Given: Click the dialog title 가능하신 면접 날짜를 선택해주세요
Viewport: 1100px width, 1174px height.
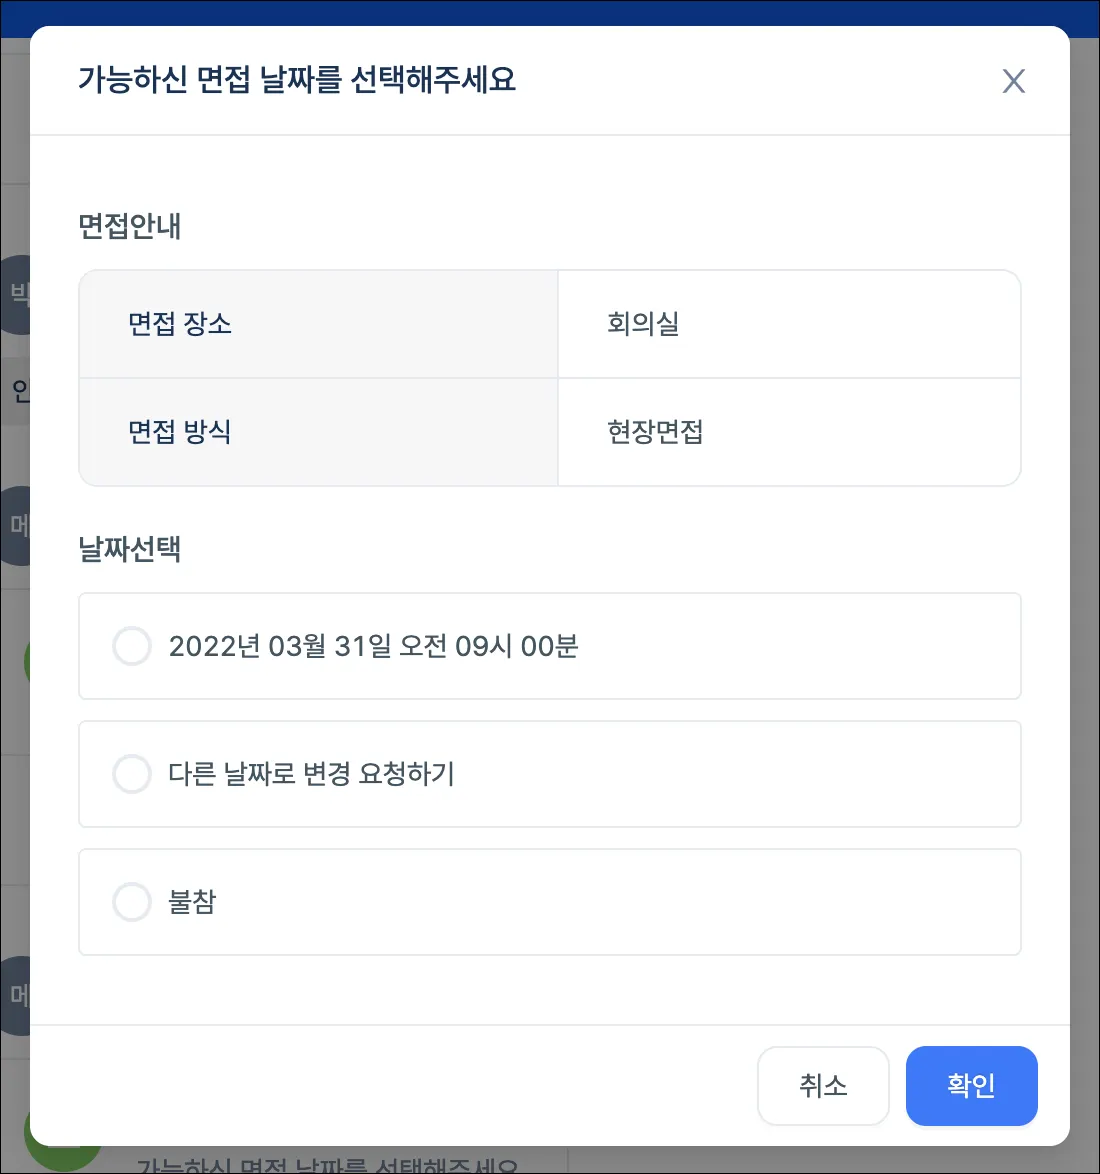Looking at the screenshot, I should [x=297, y=80].
